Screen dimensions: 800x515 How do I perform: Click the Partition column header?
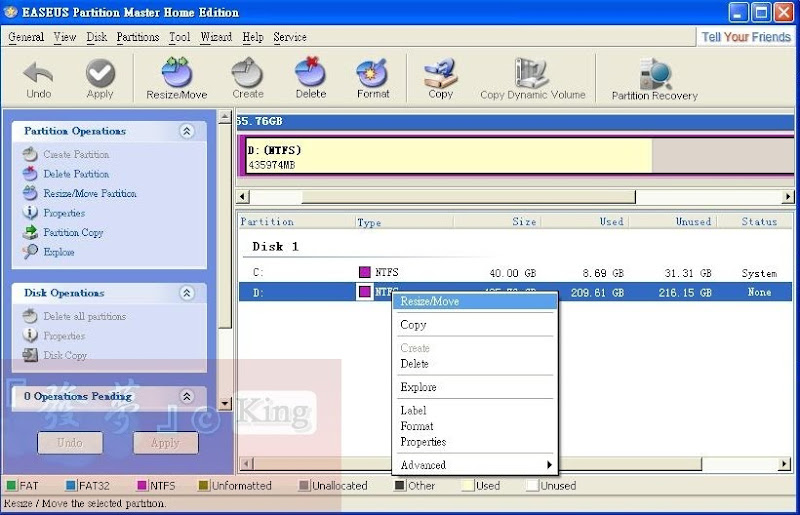[x=296, y=222]
